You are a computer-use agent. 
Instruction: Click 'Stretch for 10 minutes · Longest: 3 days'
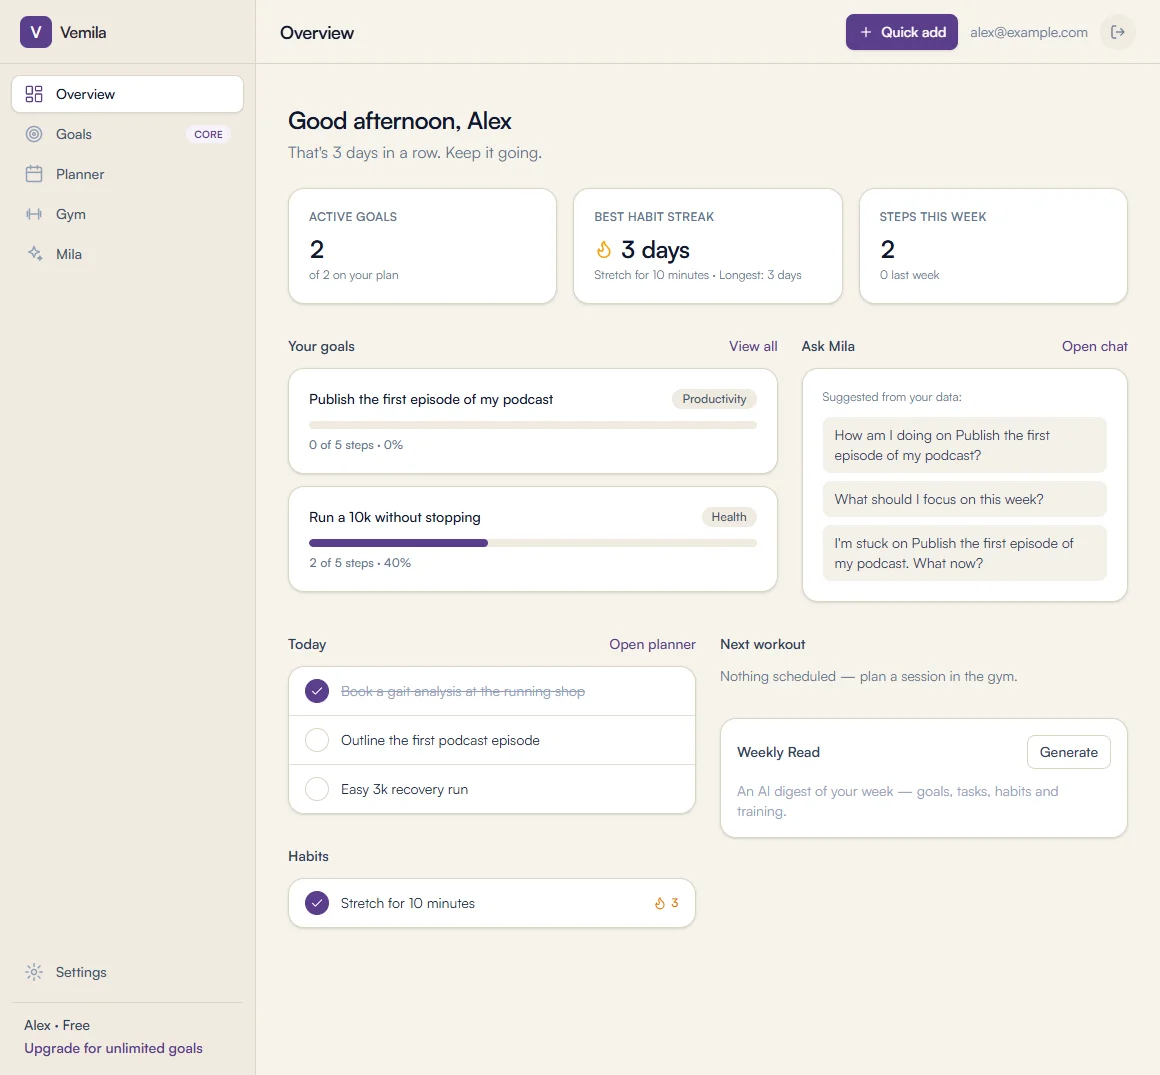tap(698, 275)
